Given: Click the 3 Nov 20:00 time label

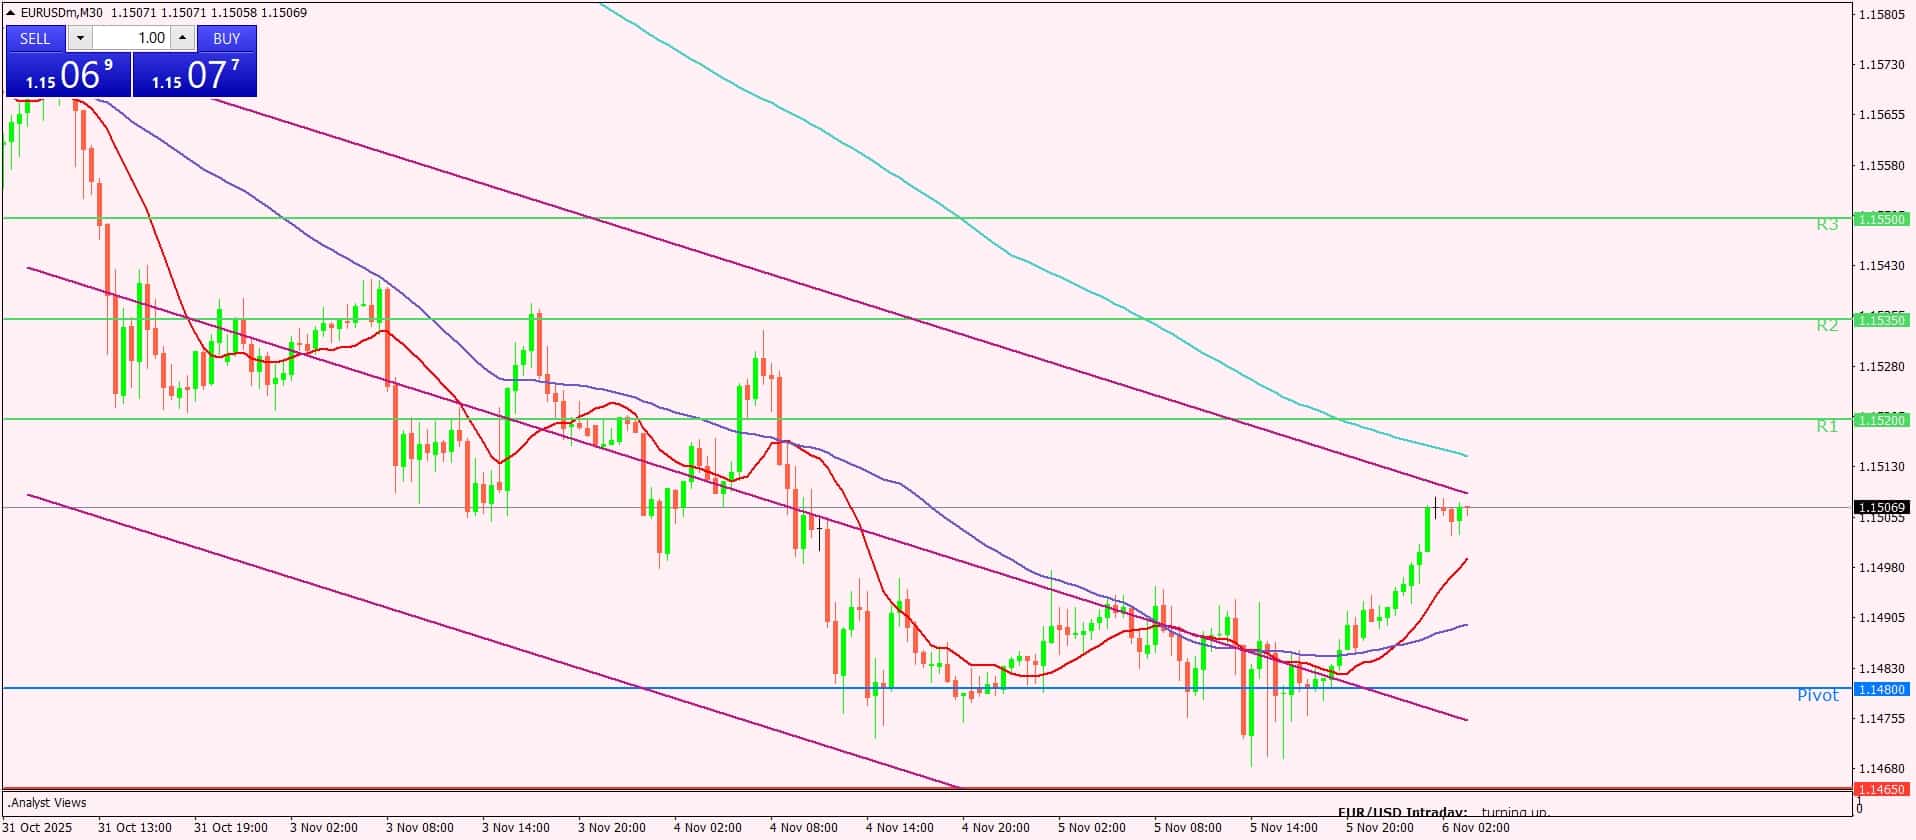Looking at the screenshot, I should click(x=612, y=828).
